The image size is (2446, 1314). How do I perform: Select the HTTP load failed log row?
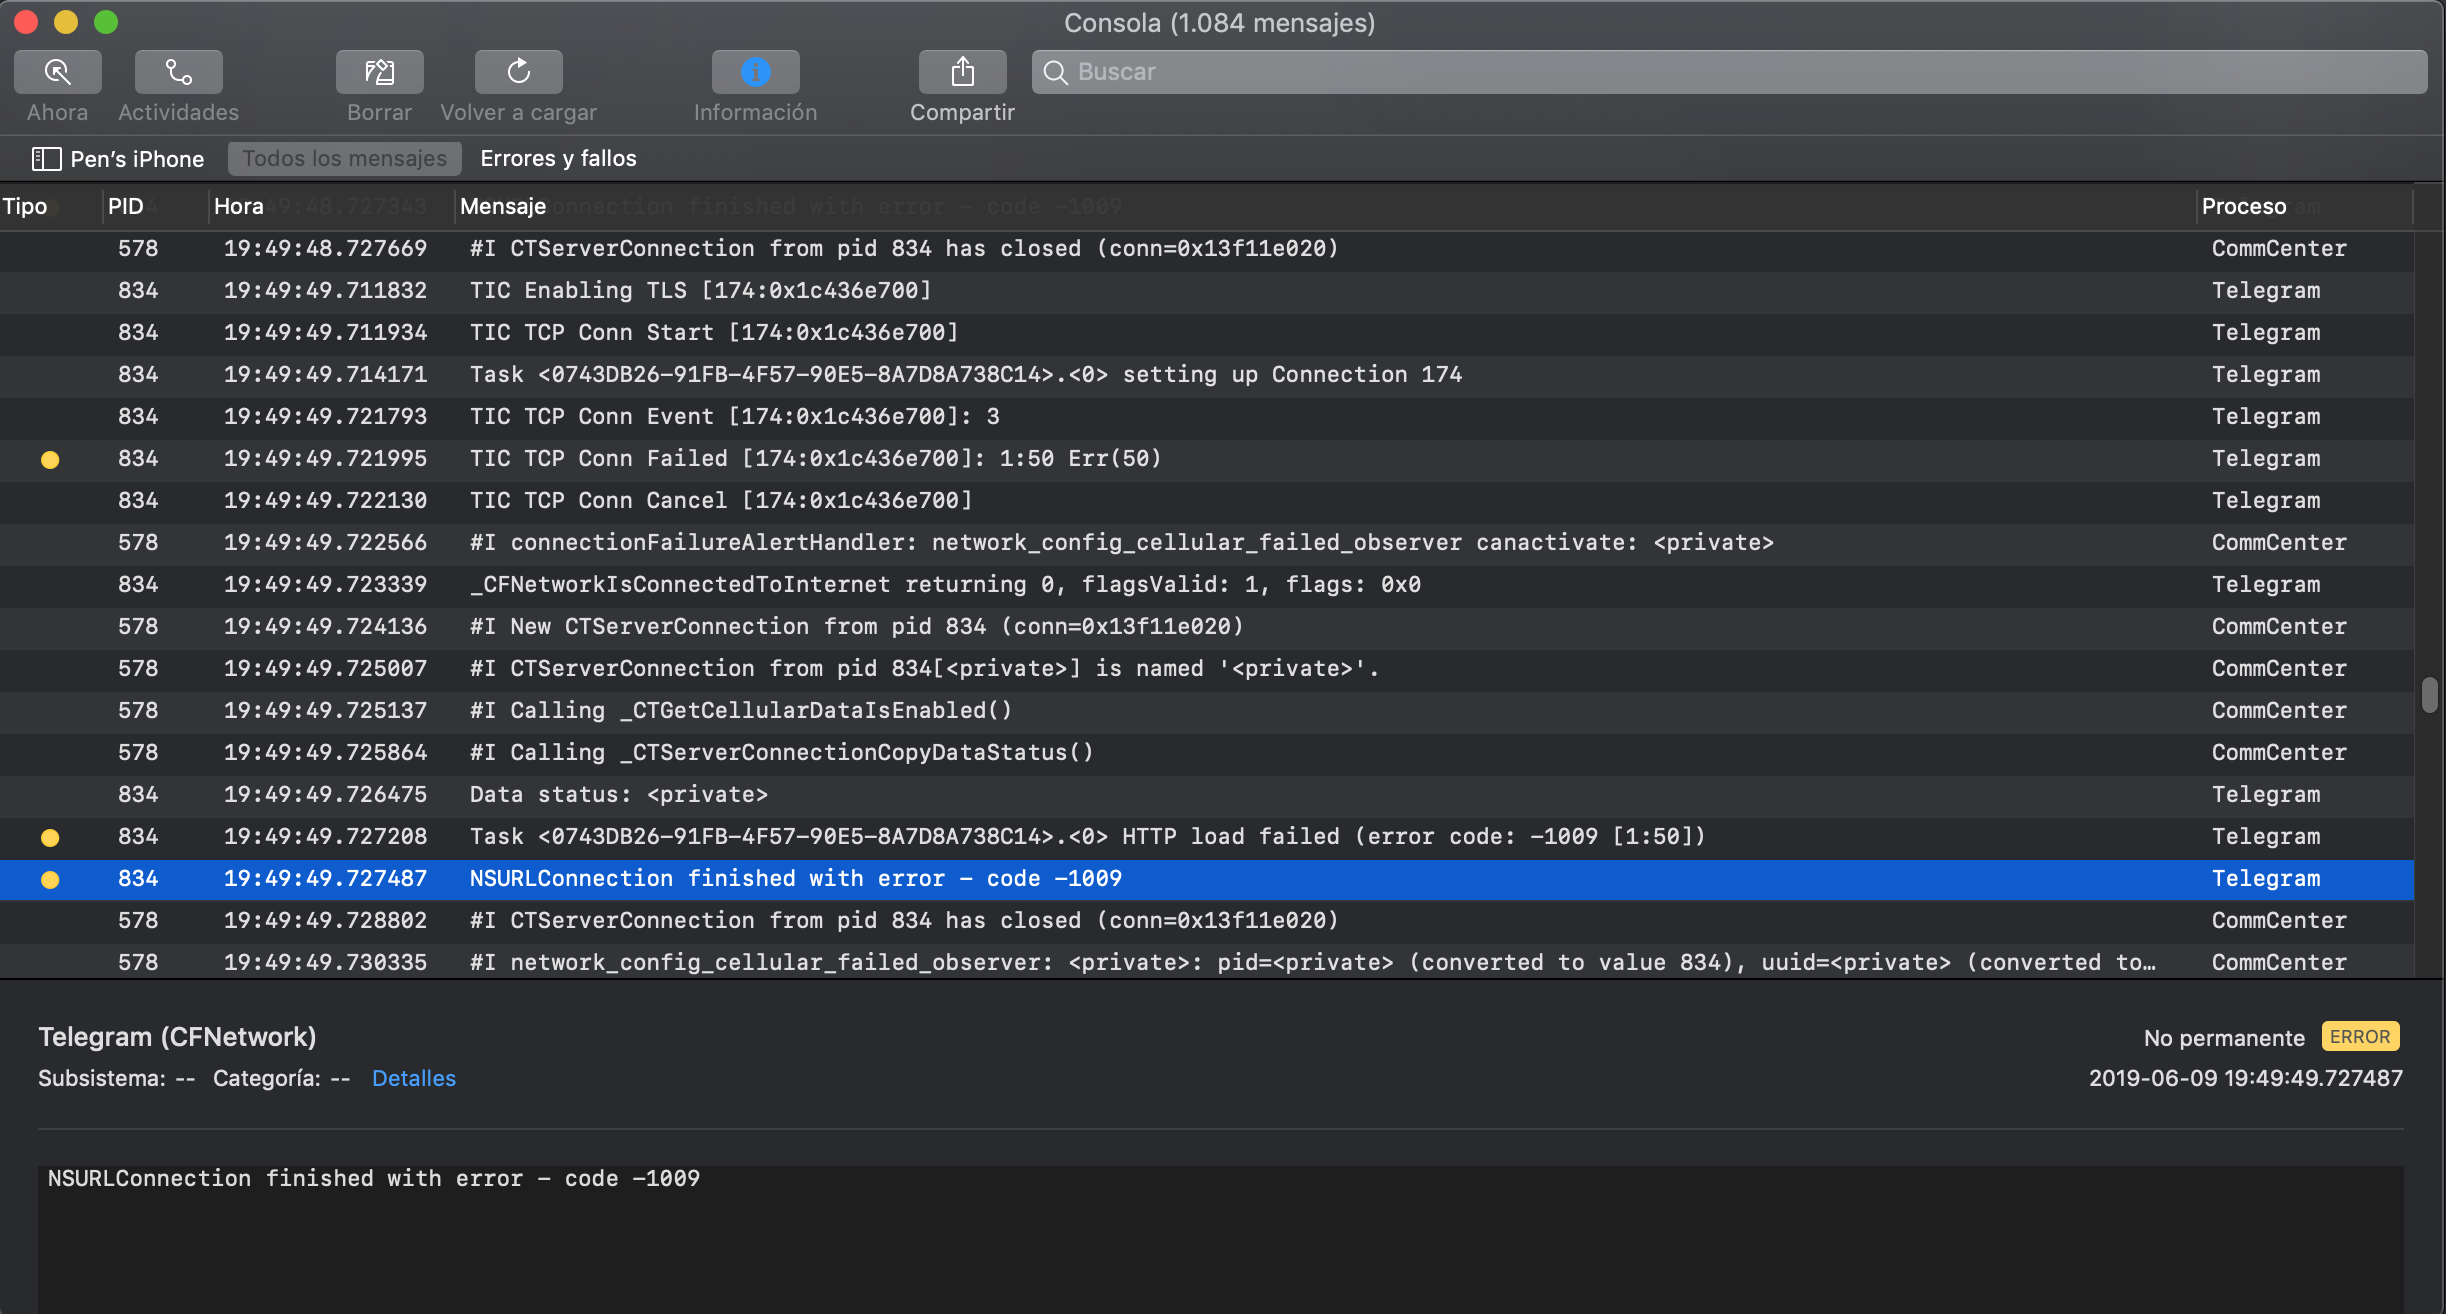(1087, 837)
